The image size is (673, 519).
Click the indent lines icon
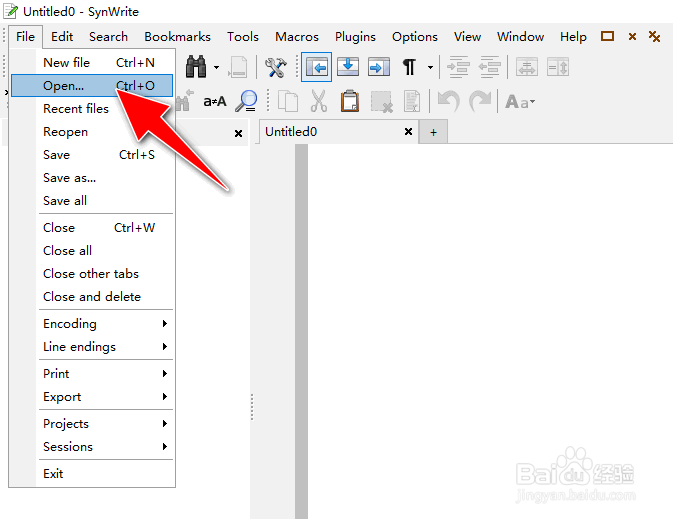point(458,67)
